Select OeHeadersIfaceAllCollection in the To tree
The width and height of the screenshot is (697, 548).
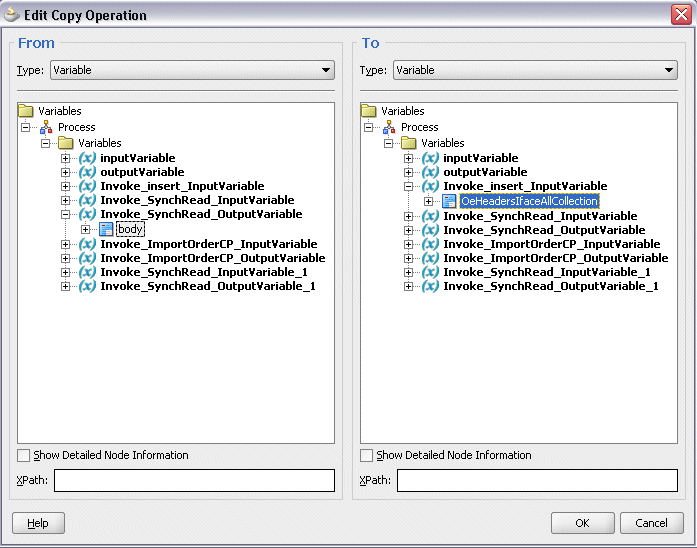coord(529,201)
